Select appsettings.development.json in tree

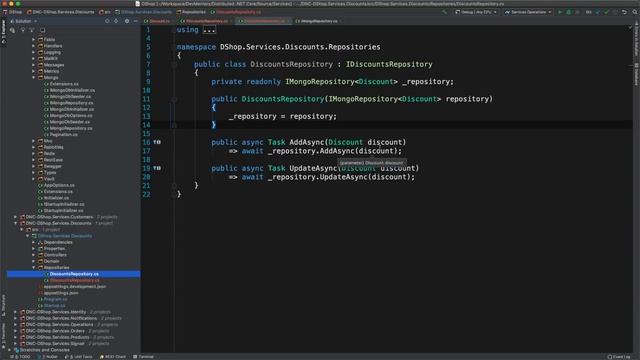coord(75,287)
